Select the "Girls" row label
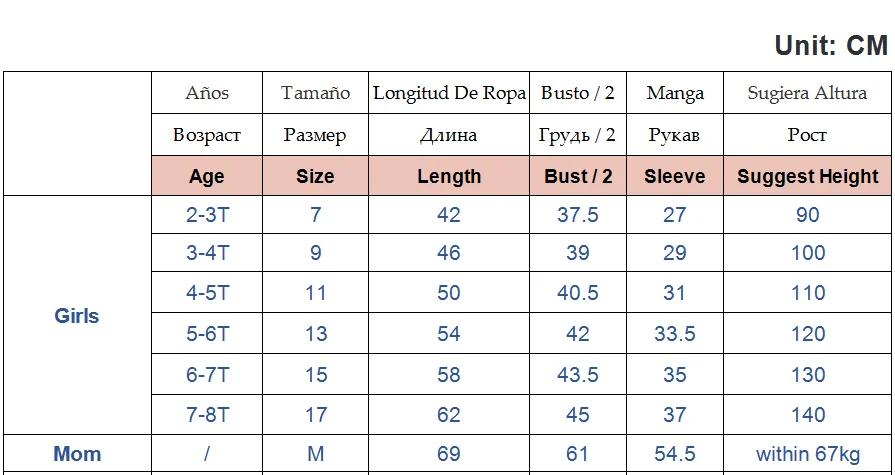 click(x=77, y=316)
